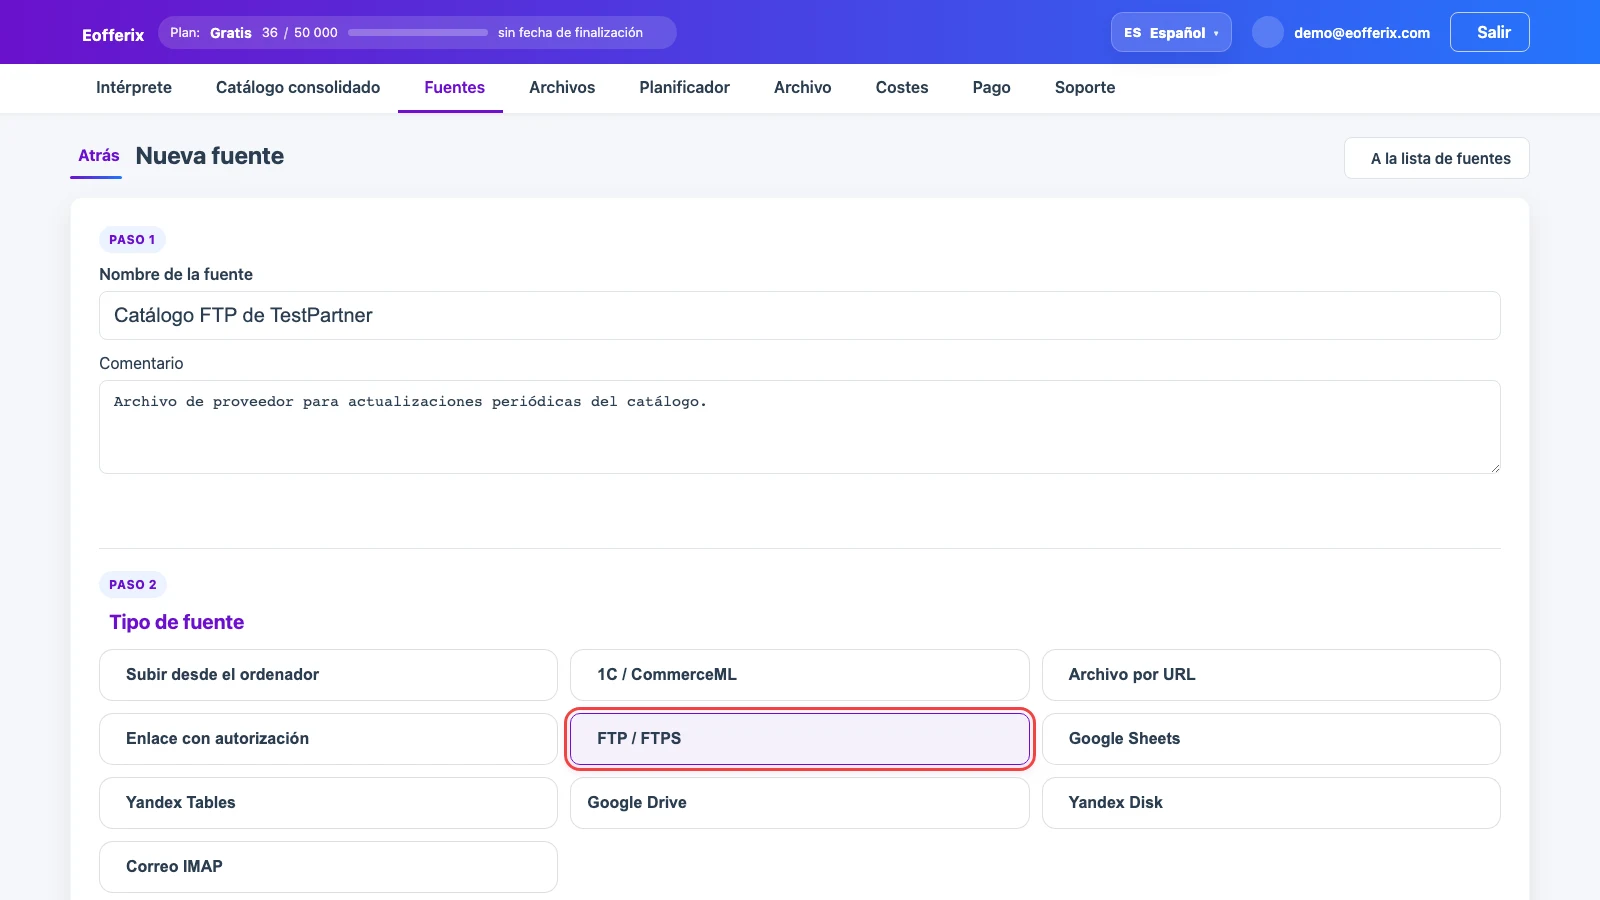The image size is (1600, 900).
Task: Pick Yandex Disk source type
Action: [1271, 803]
